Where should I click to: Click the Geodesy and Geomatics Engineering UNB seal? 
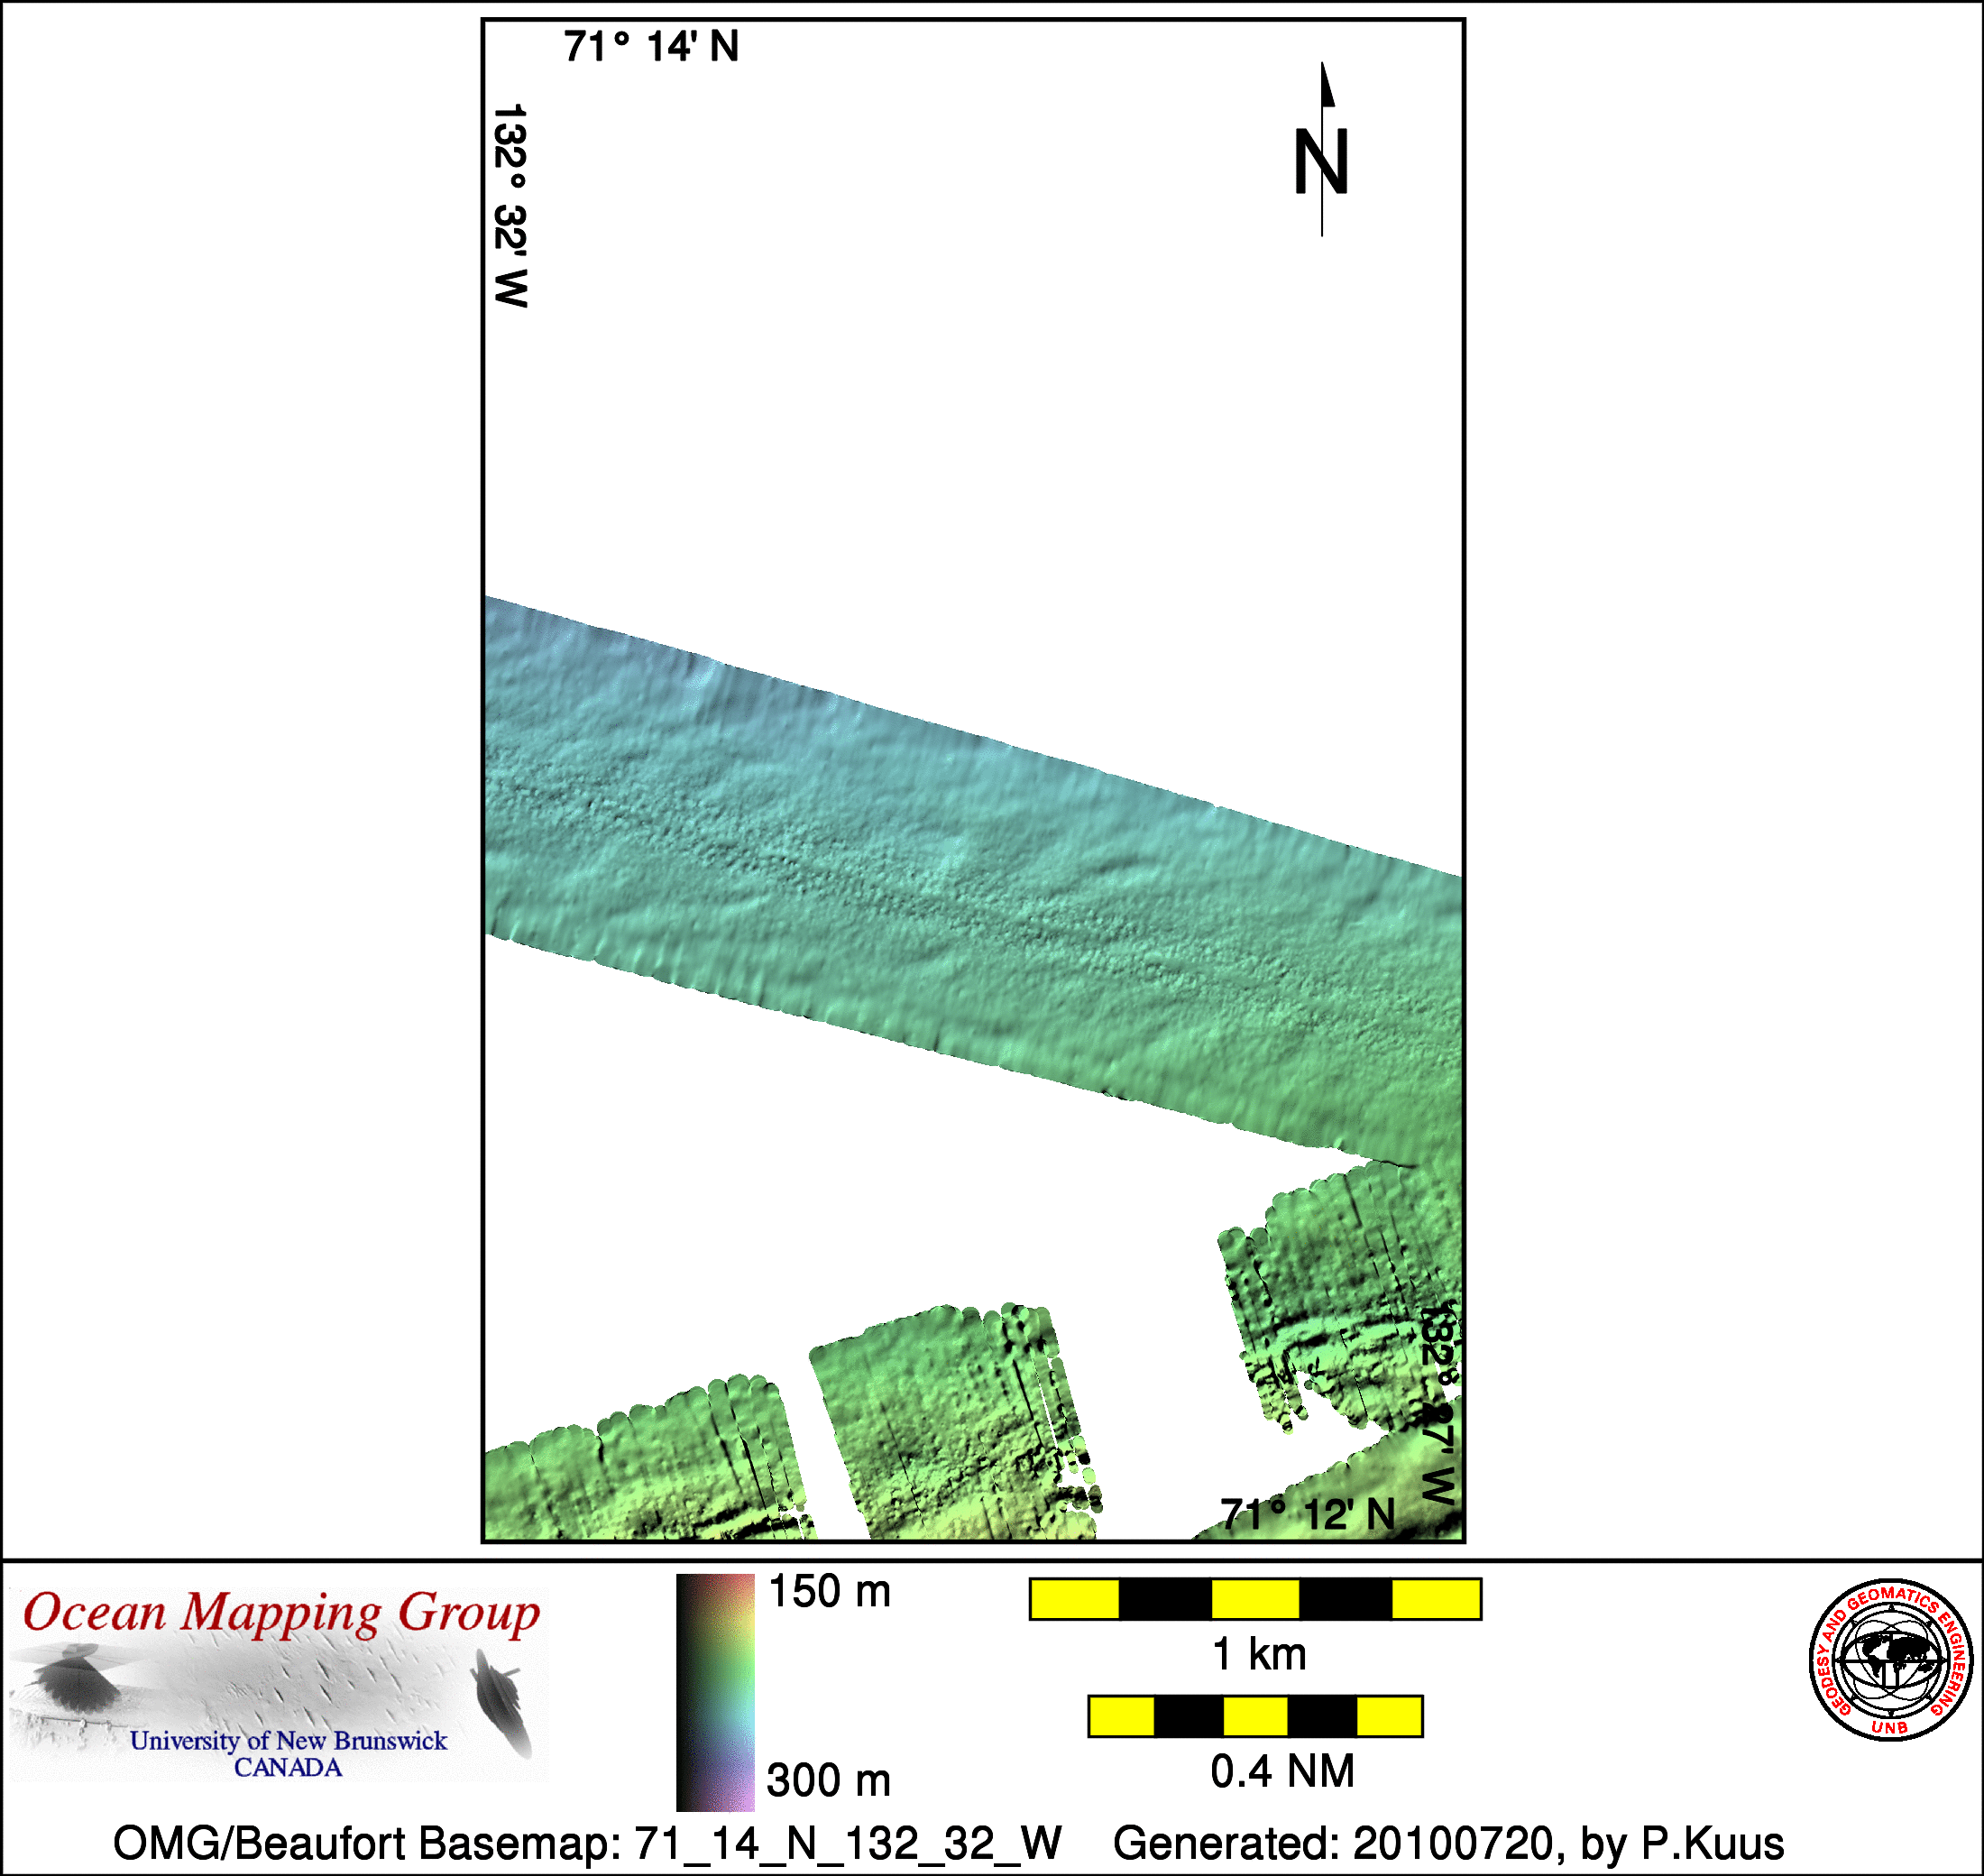[1890, 1661]
